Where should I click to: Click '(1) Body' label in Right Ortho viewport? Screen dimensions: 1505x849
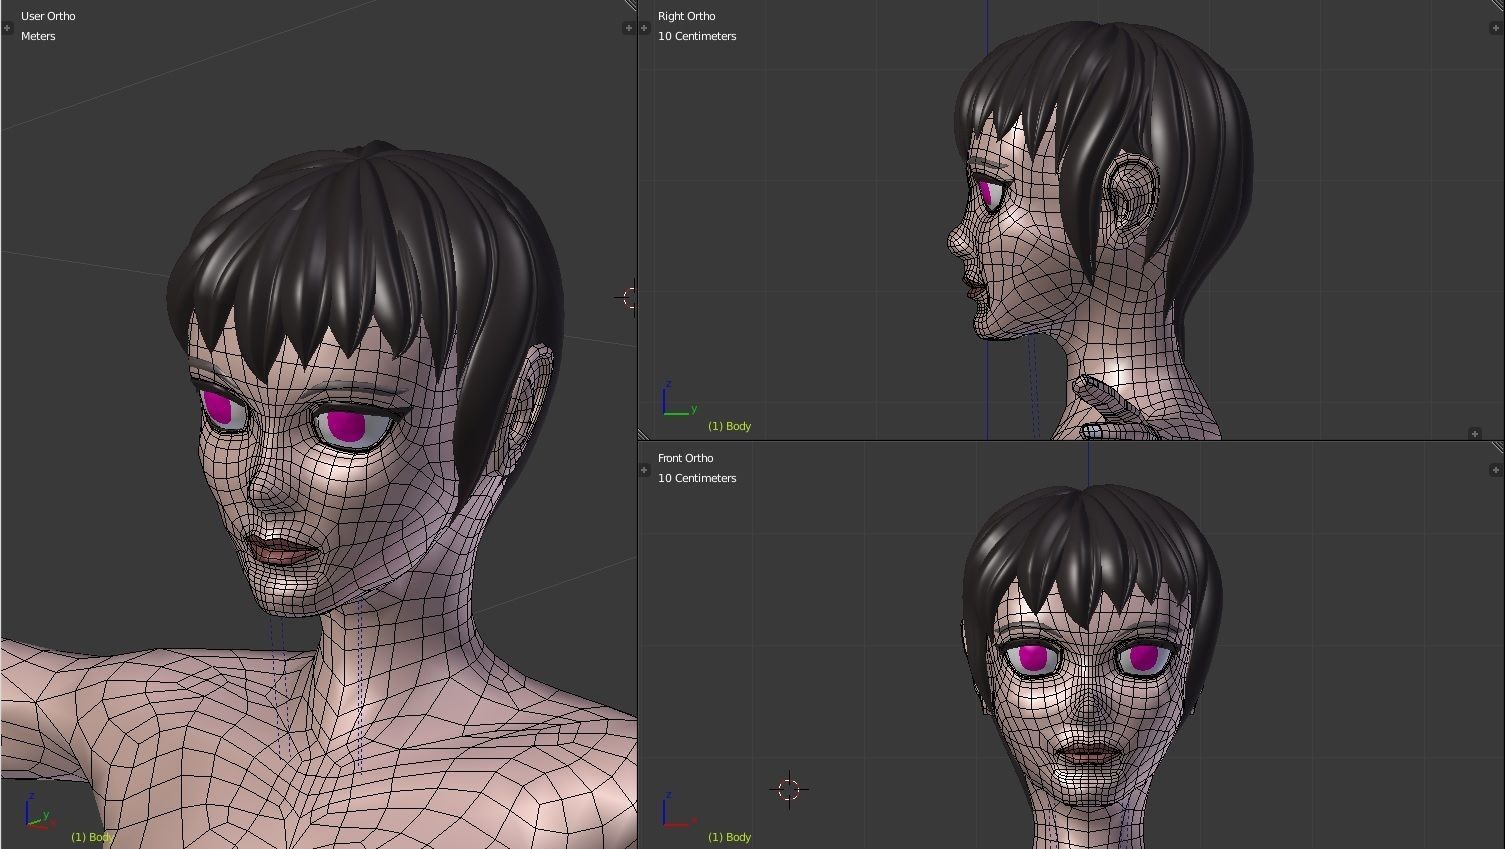click(729, 426)
